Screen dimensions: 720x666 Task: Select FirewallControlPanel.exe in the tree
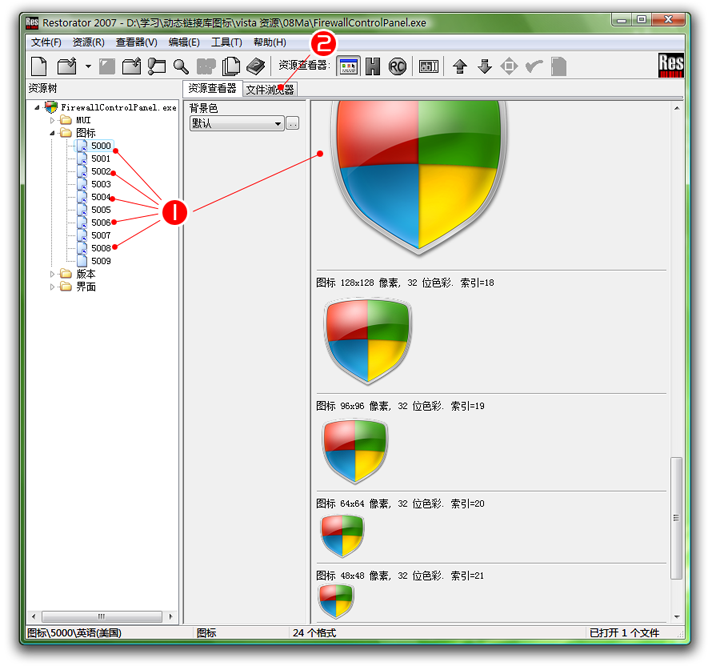click(x=118, y=107)
